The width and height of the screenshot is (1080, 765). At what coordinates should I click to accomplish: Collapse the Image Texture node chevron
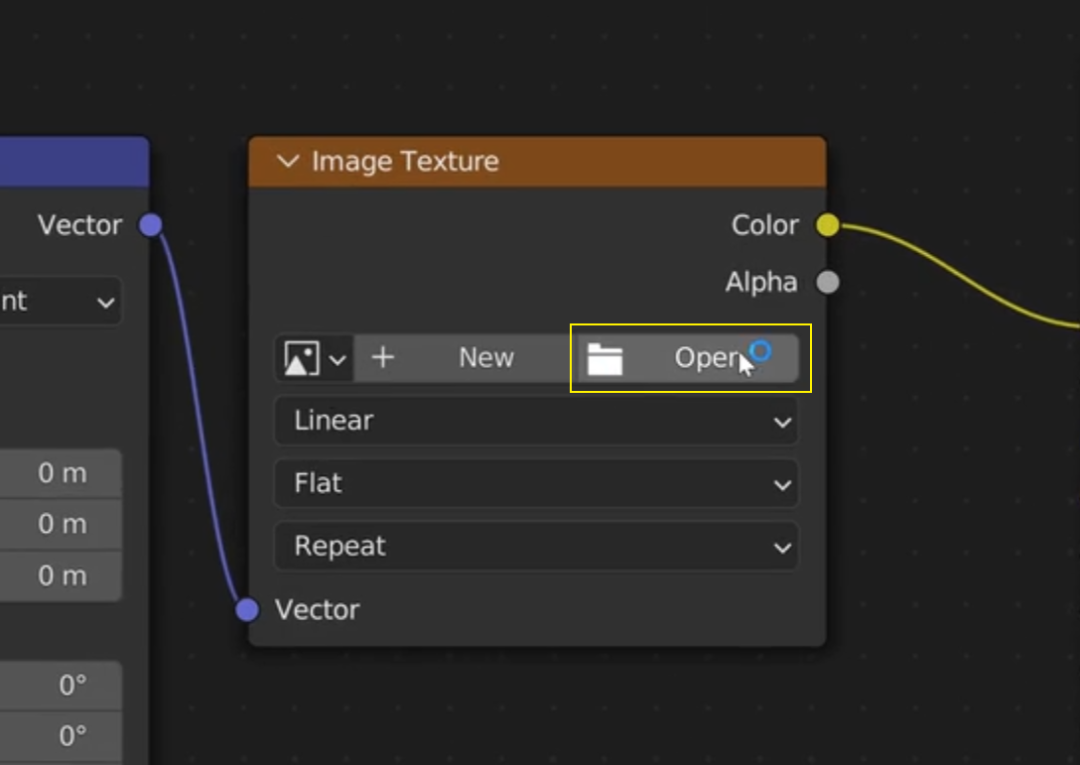tap(288, 161)
